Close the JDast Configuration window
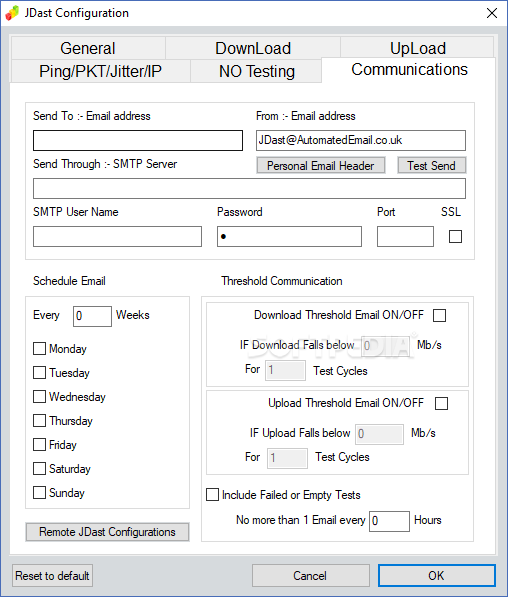 point(492,13)
